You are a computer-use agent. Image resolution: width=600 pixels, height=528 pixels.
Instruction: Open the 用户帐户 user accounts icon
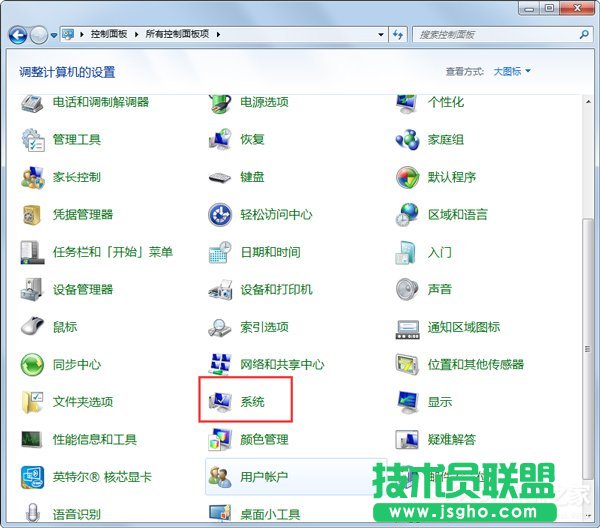click(x=220, y=477)
